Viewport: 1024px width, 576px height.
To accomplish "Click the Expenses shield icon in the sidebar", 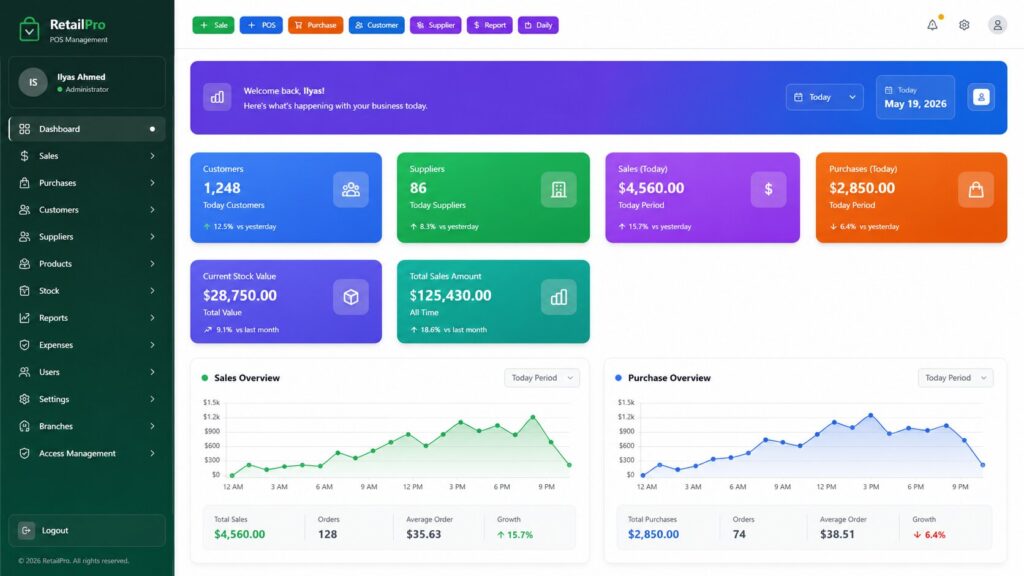I will pyautogui.click(x=24, y=345).
